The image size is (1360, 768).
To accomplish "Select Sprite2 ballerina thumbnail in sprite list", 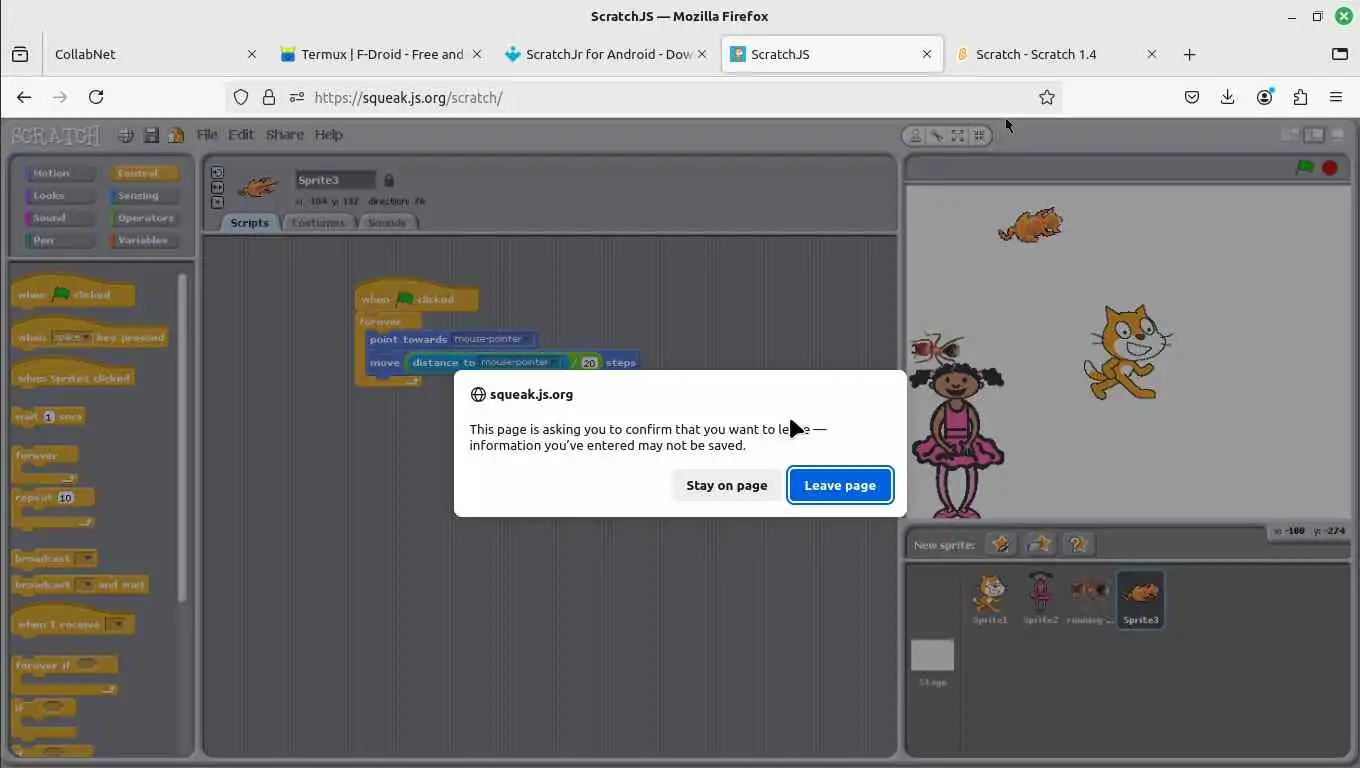I will [x=1040, y=598].
